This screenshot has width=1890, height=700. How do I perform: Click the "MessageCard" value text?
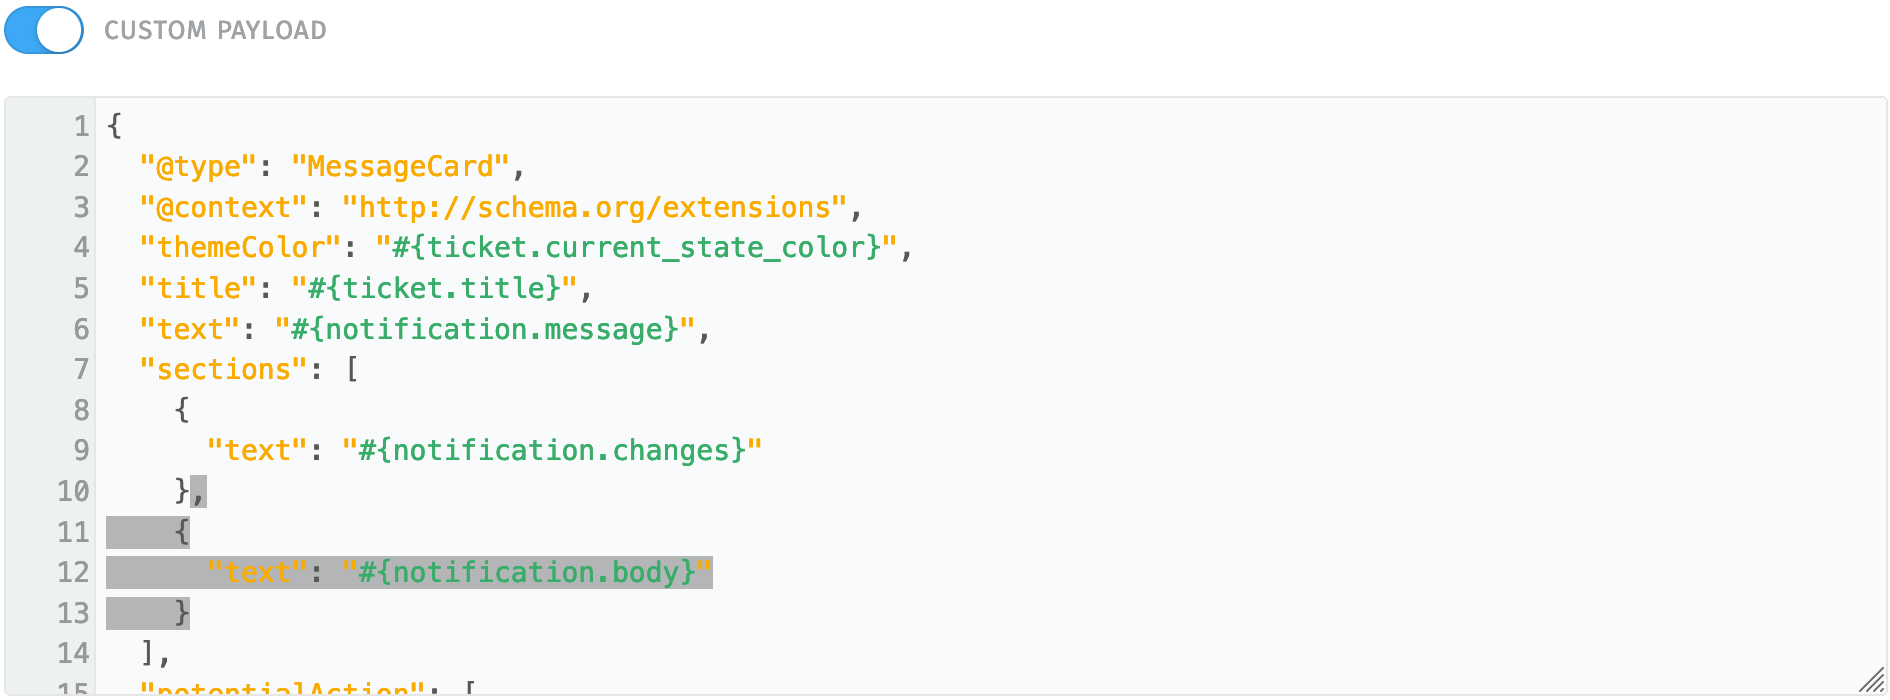[401, 166]
